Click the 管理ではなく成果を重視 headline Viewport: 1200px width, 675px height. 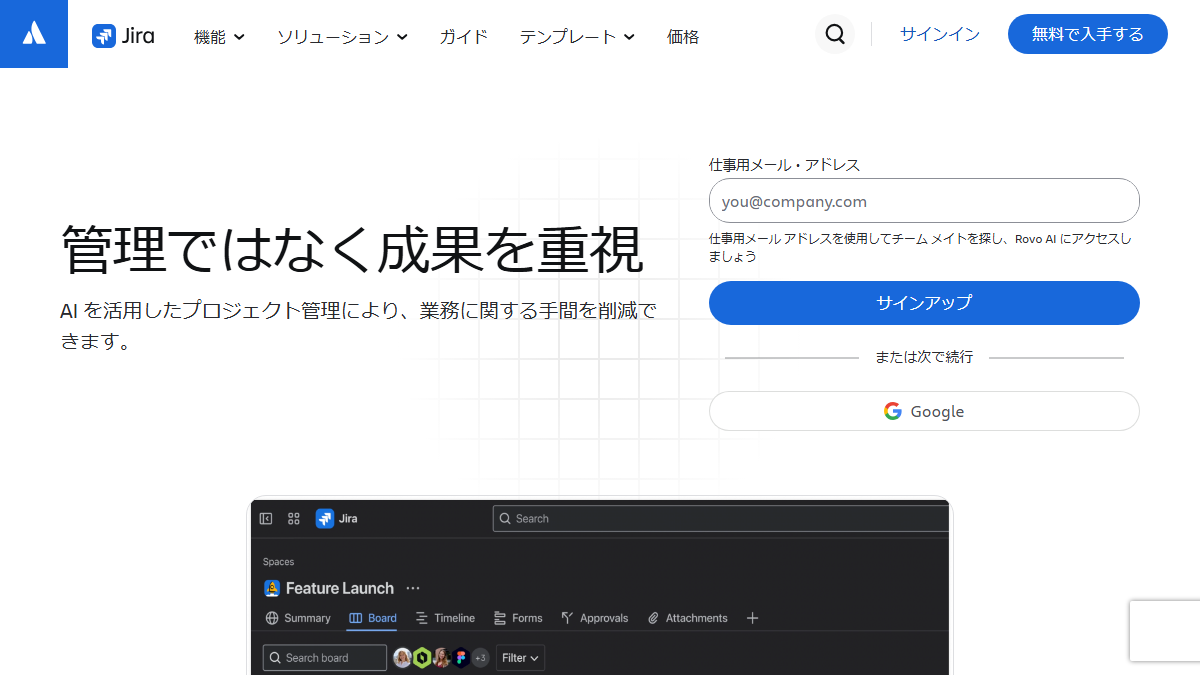[352, 250]
